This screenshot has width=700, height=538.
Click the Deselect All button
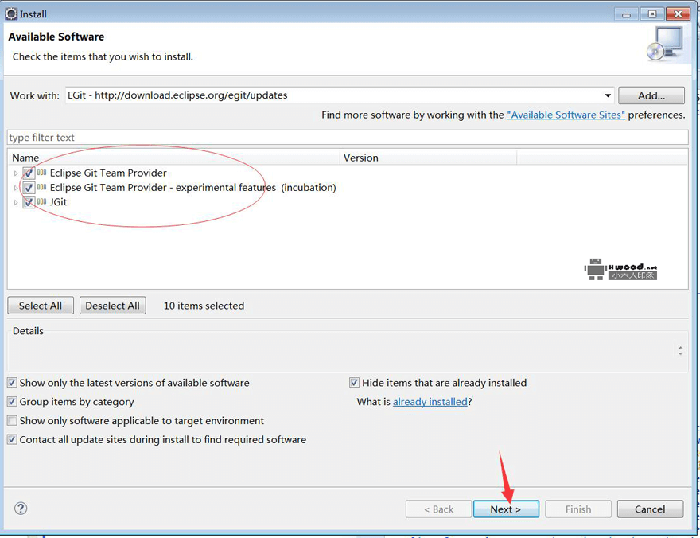tap(112, 306)
